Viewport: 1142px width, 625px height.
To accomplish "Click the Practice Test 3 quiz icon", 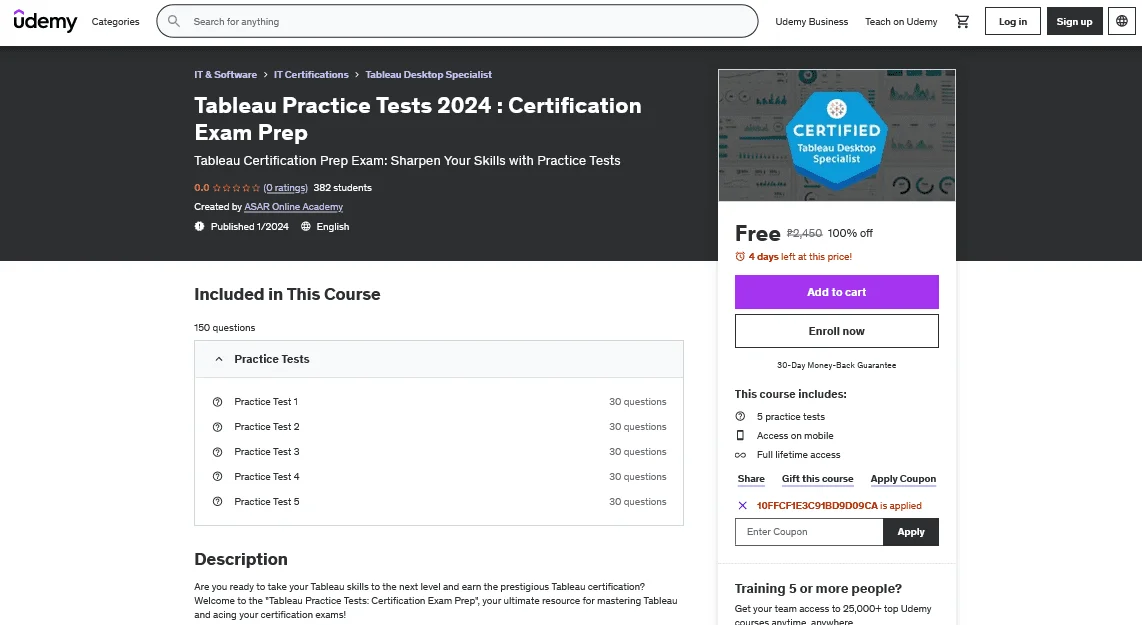I will (217, 452).
